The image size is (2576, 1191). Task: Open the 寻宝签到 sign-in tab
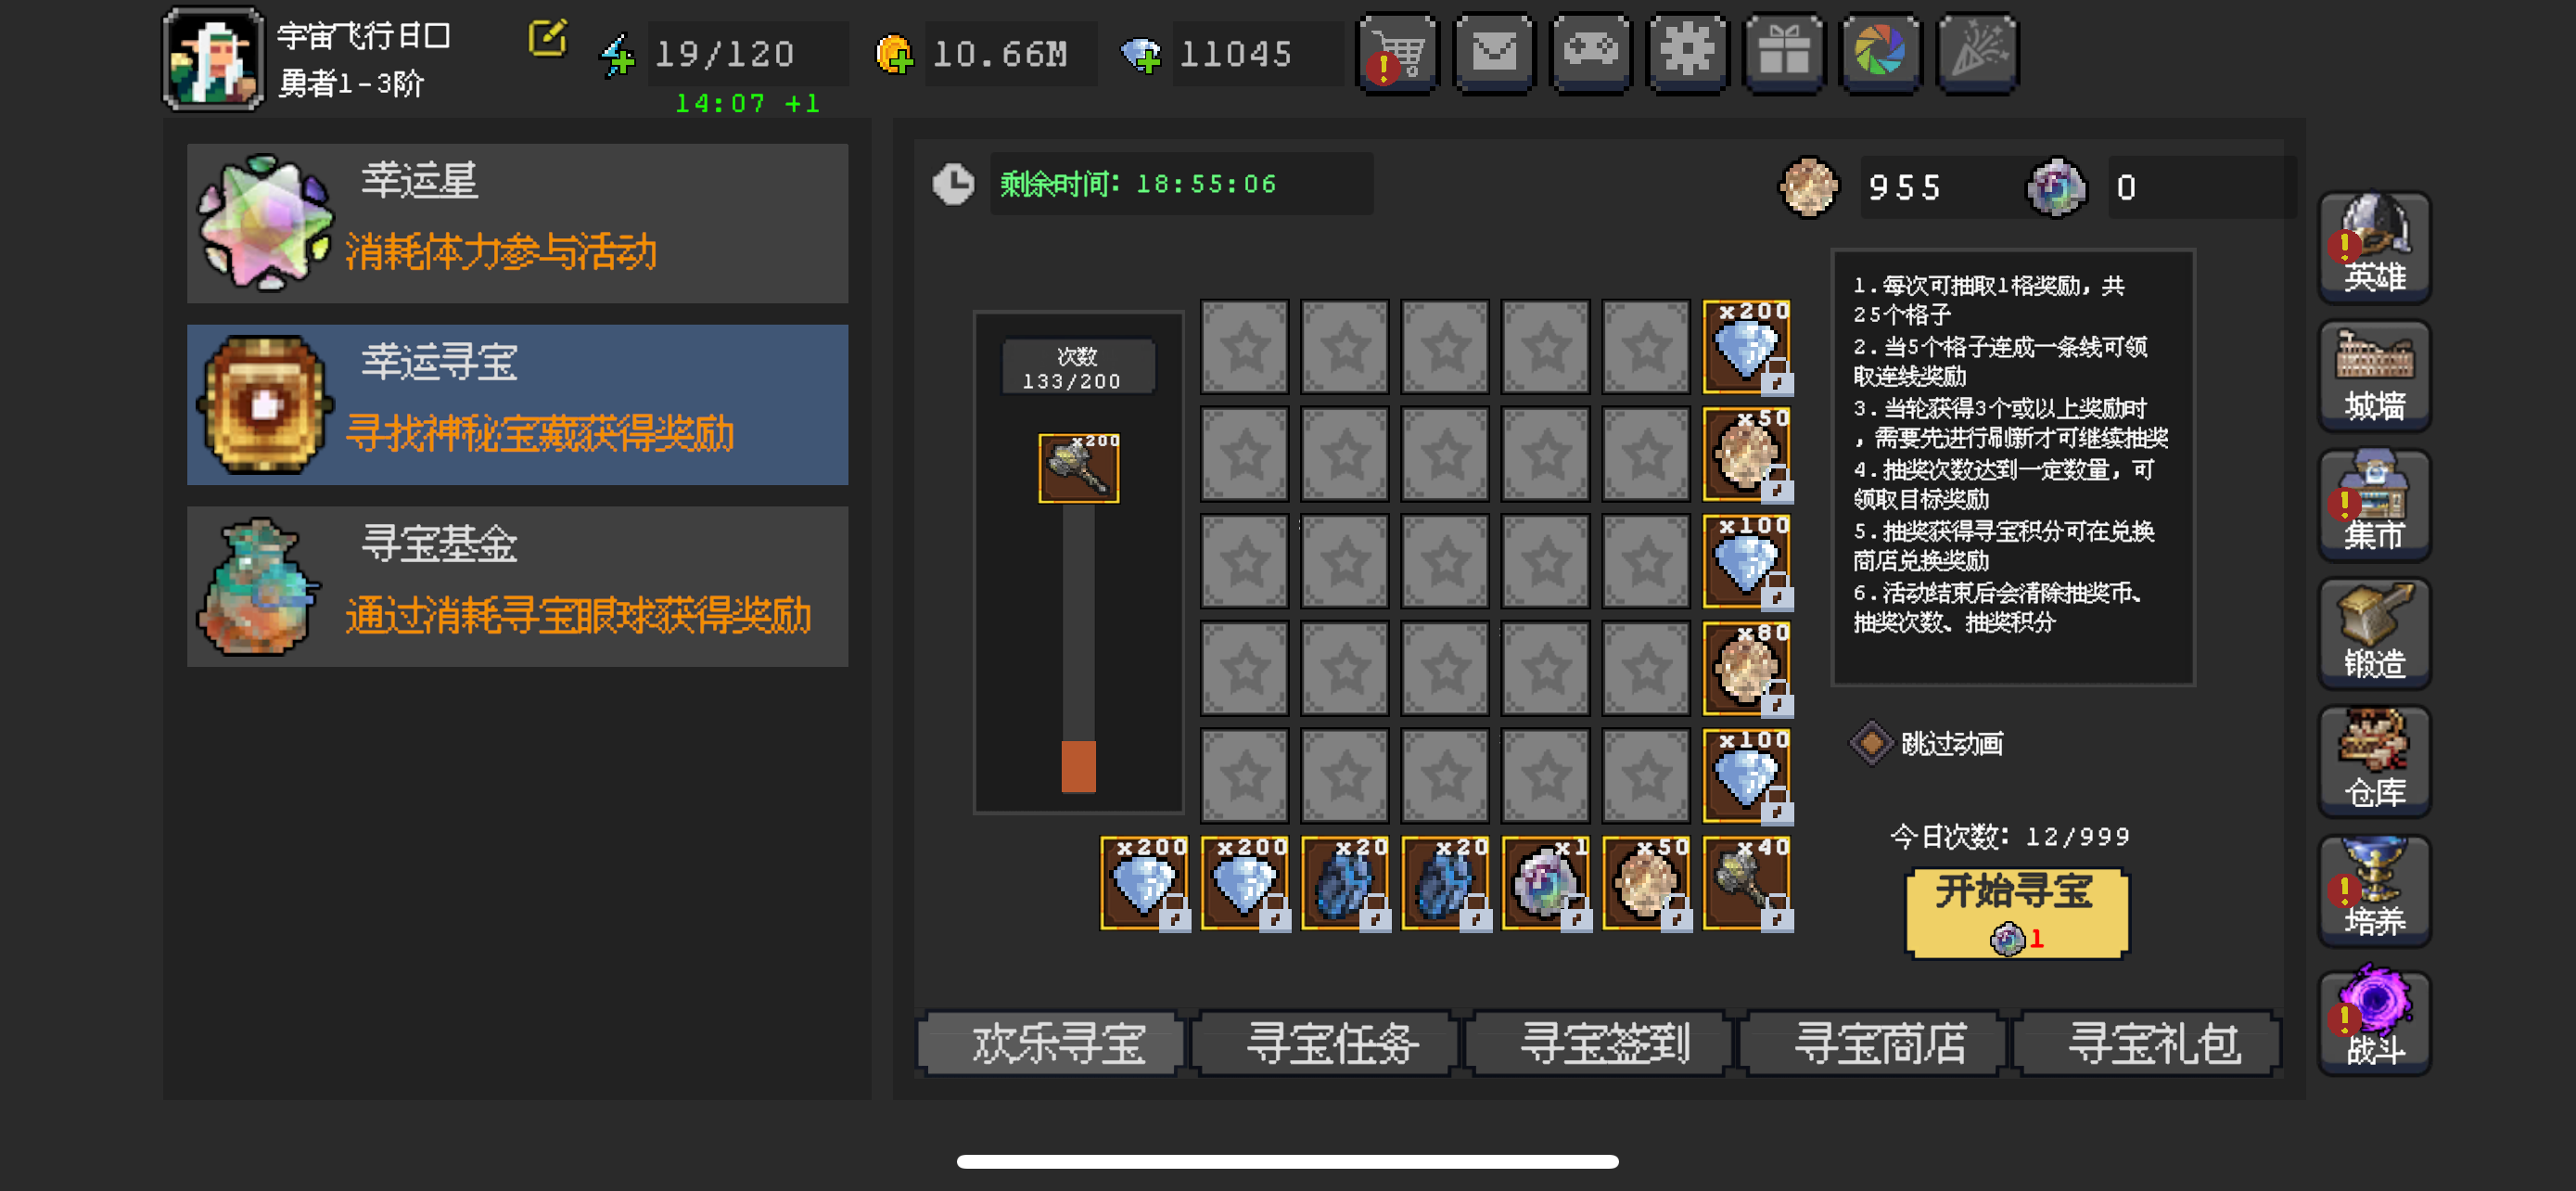click(1605, 1043)
